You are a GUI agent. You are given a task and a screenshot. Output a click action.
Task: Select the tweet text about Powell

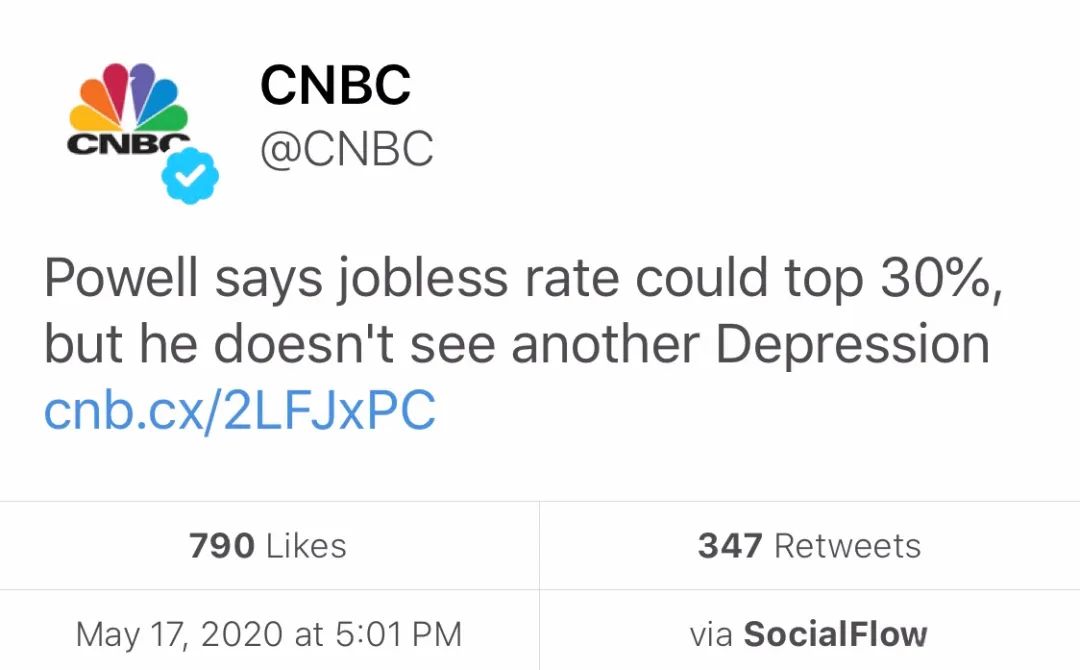[523, 311]
